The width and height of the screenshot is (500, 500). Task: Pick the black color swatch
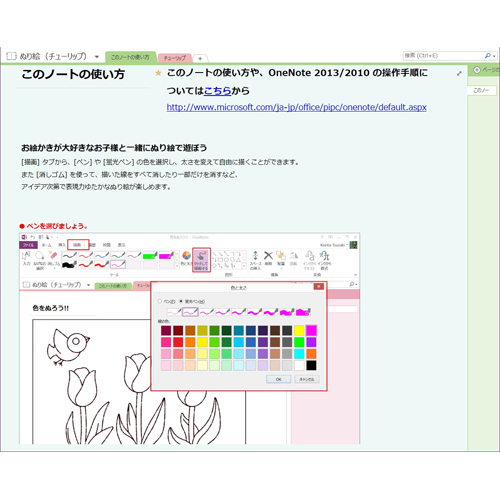(x=311, y=365)
